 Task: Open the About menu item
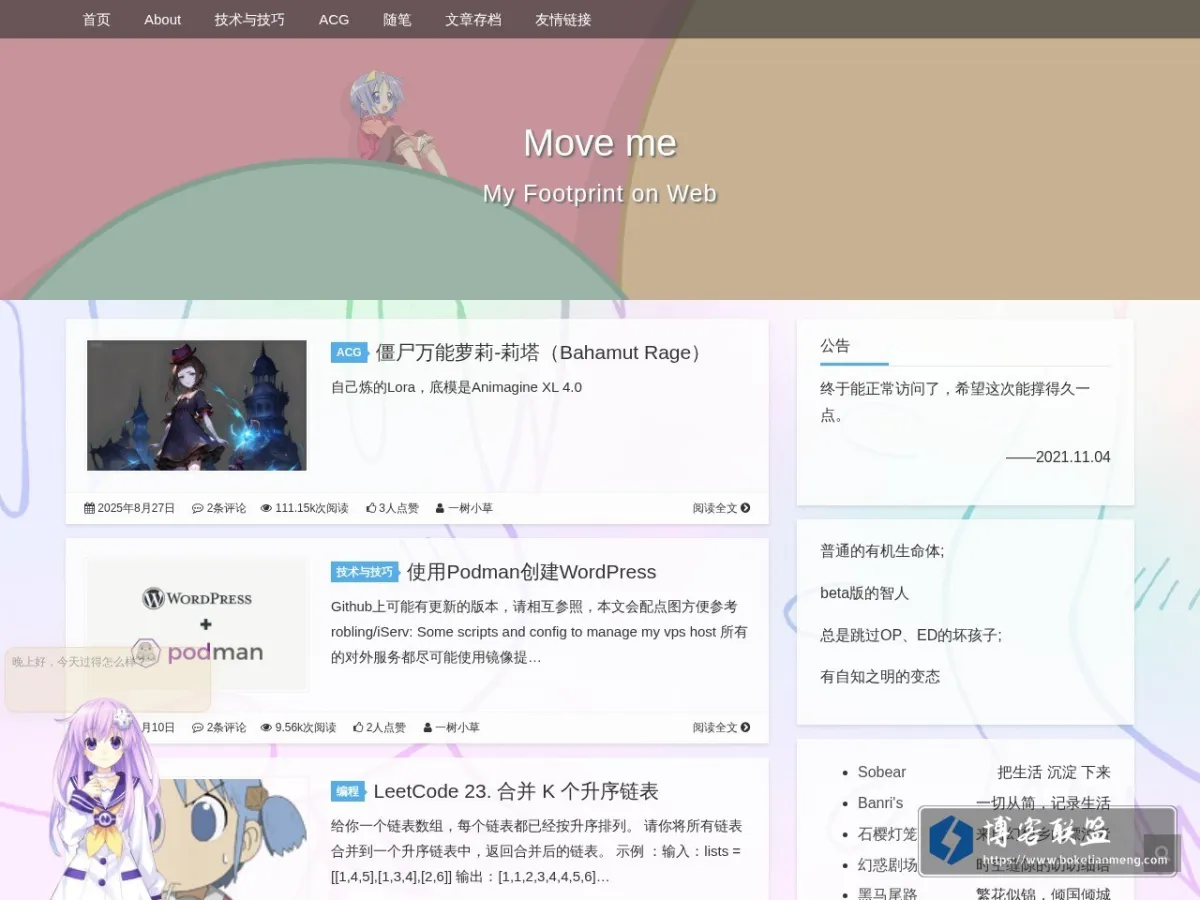(x=162, y=19)
